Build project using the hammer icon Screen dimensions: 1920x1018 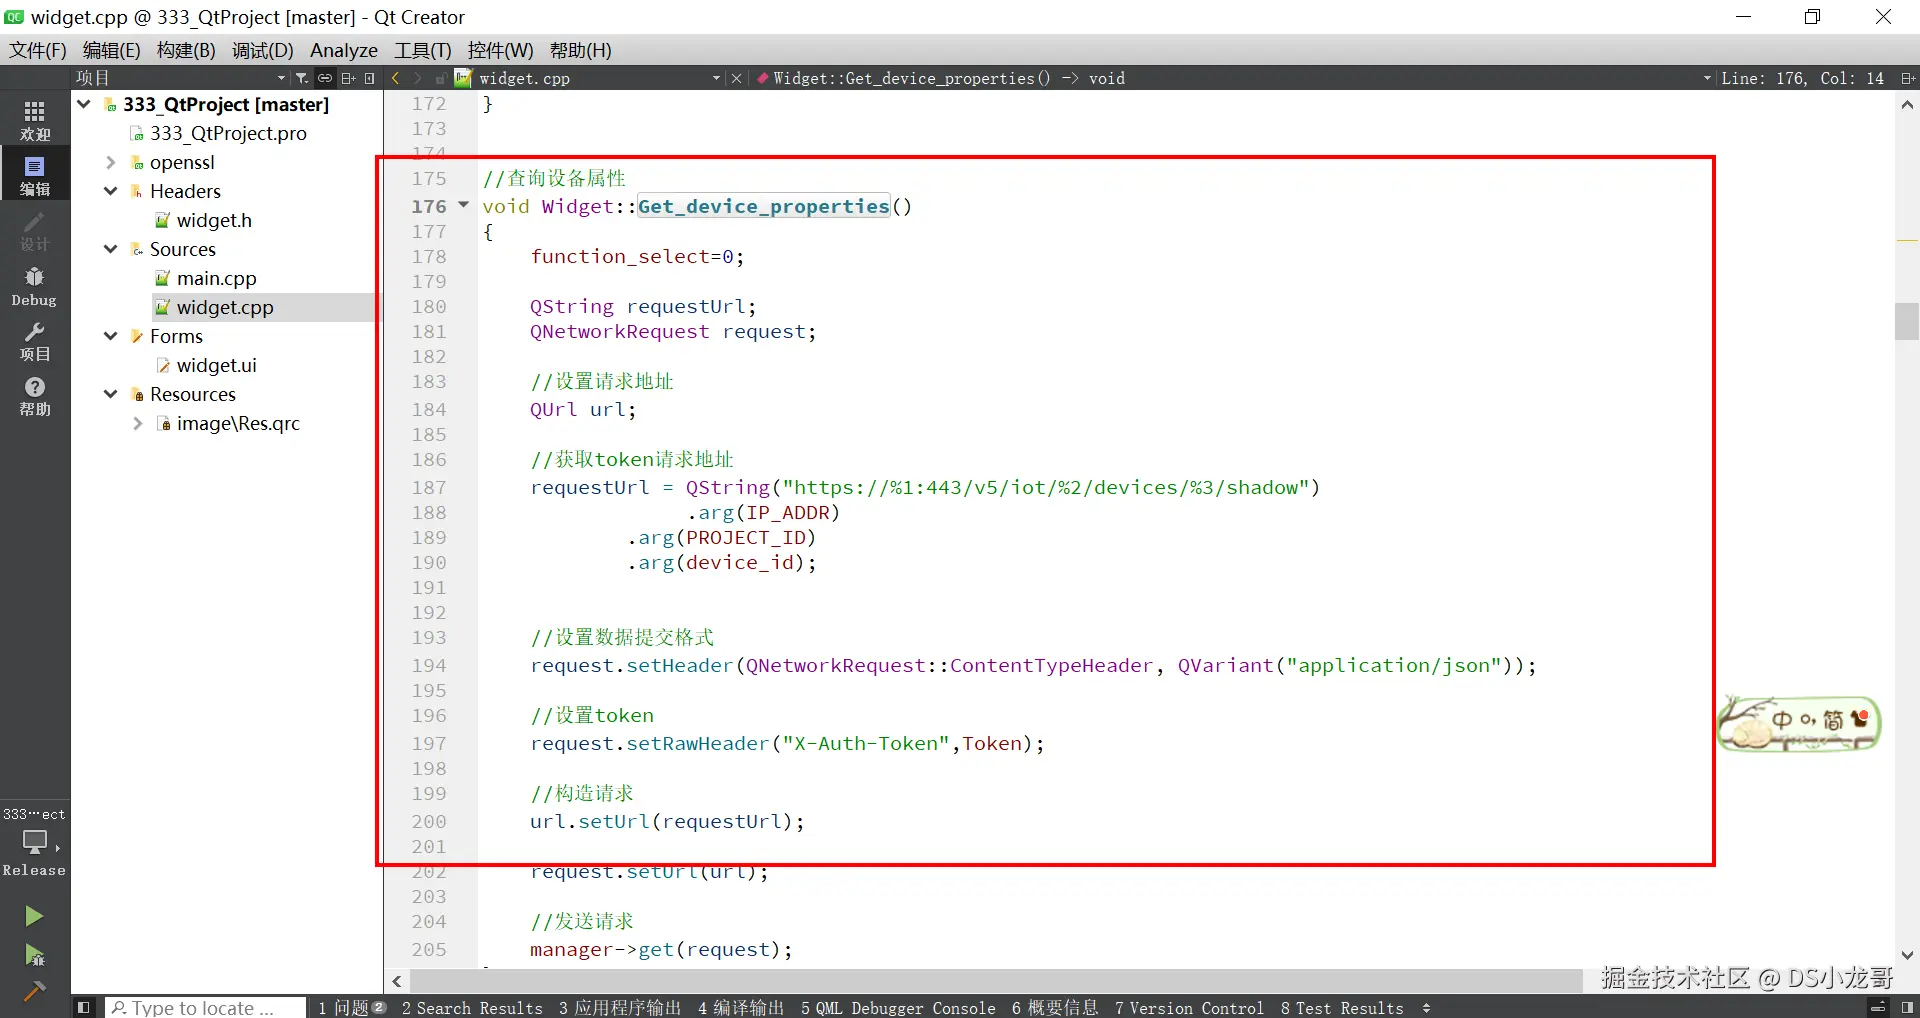(x=34, y=991)
